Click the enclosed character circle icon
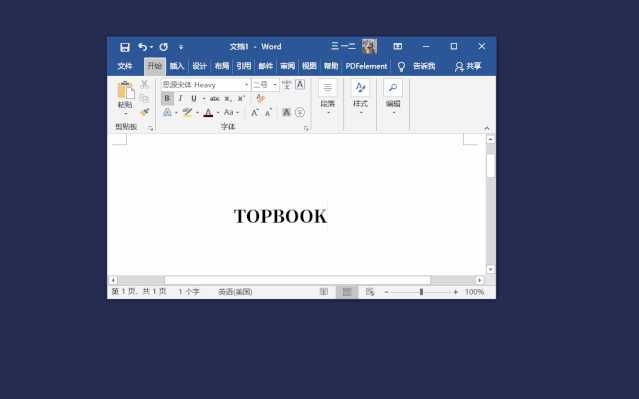 [x=300, y=112]
